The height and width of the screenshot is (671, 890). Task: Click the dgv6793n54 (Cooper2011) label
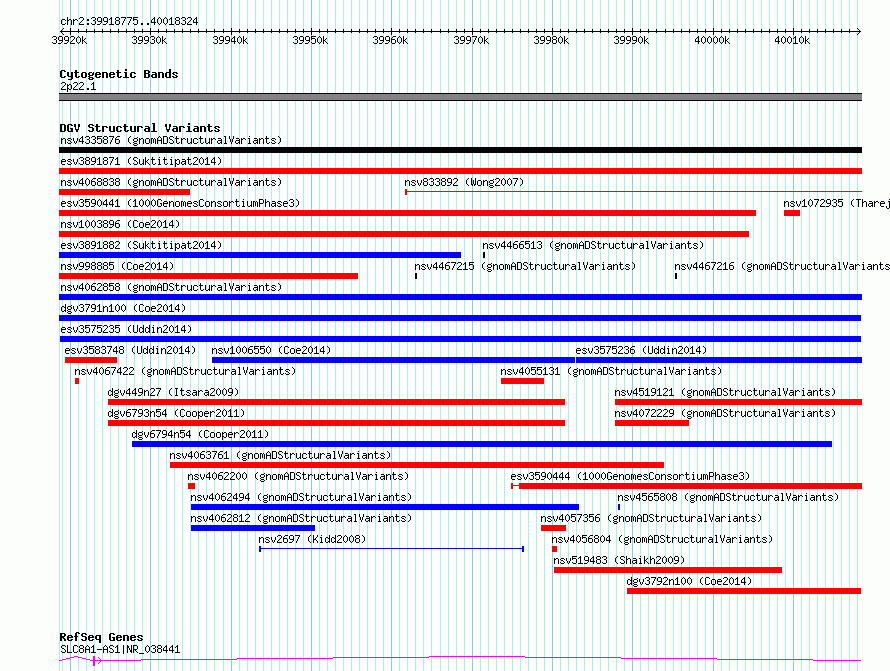(x=176, y=413)
